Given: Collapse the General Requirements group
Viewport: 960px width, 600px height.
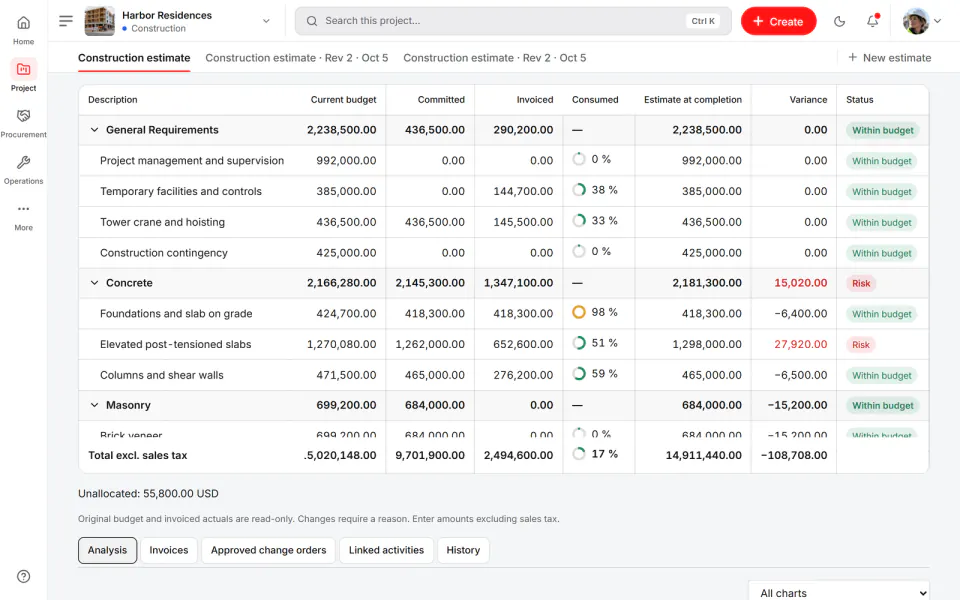Looking at the screenshot, I should point(94,130).
